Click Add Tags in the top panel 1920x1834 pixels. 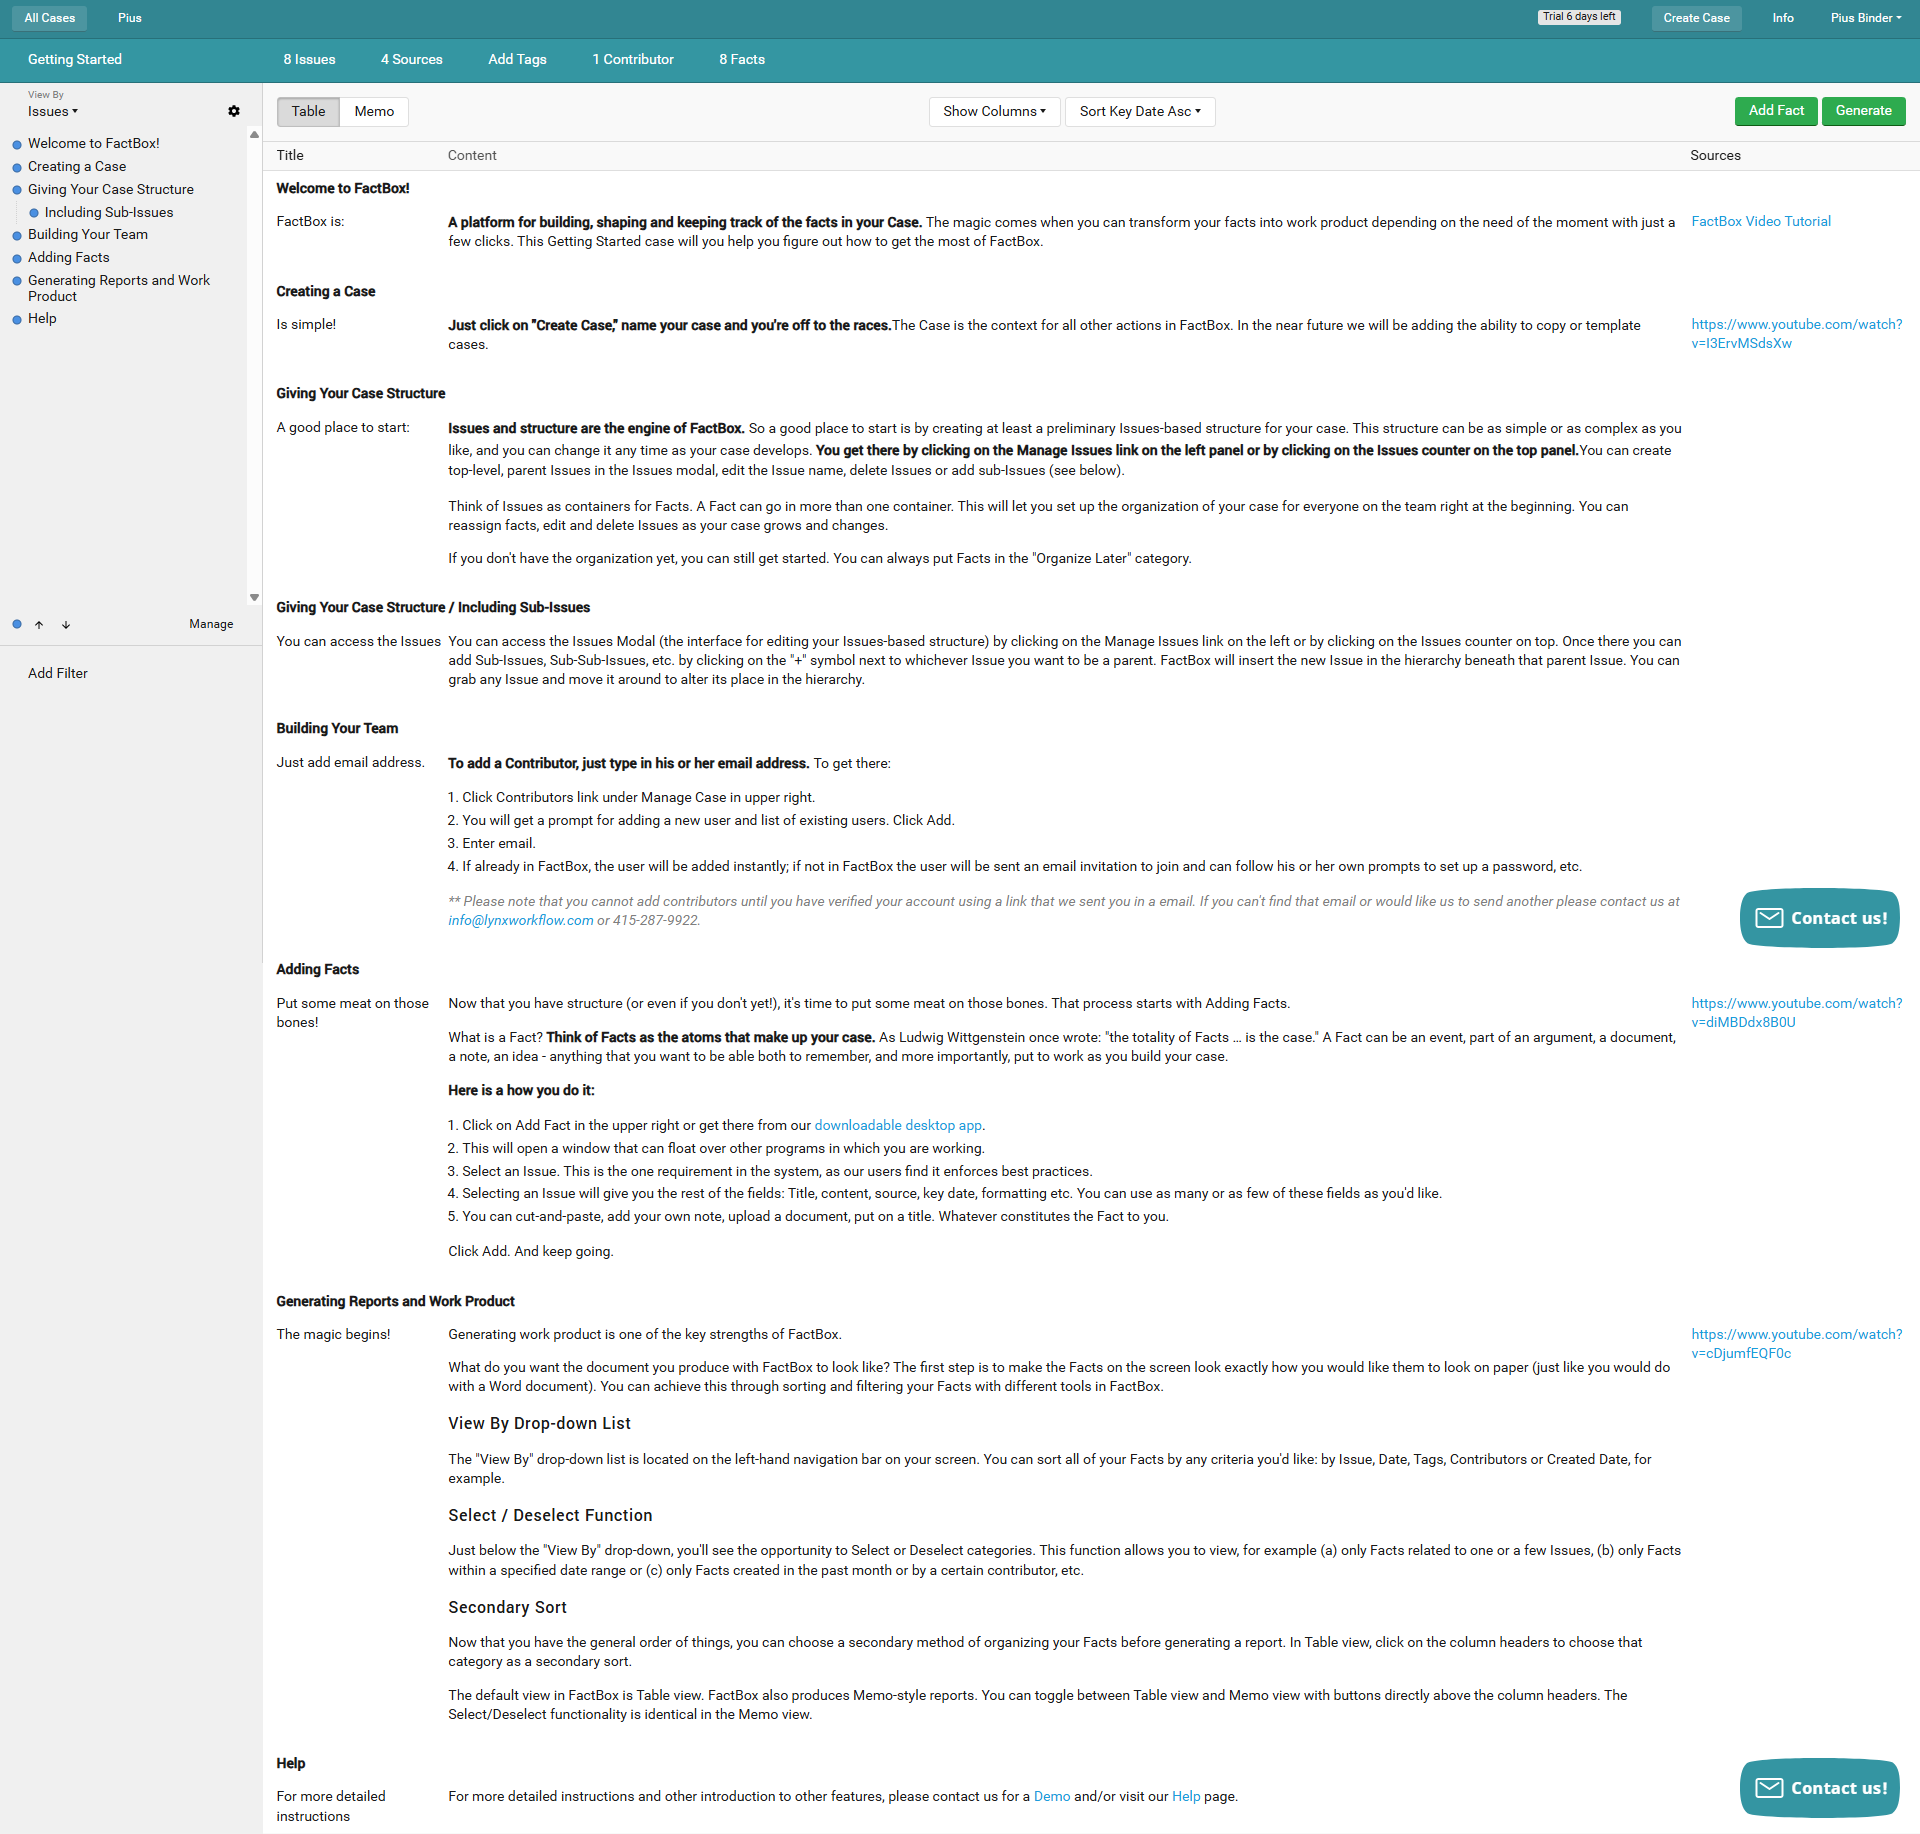click(517, 59)
